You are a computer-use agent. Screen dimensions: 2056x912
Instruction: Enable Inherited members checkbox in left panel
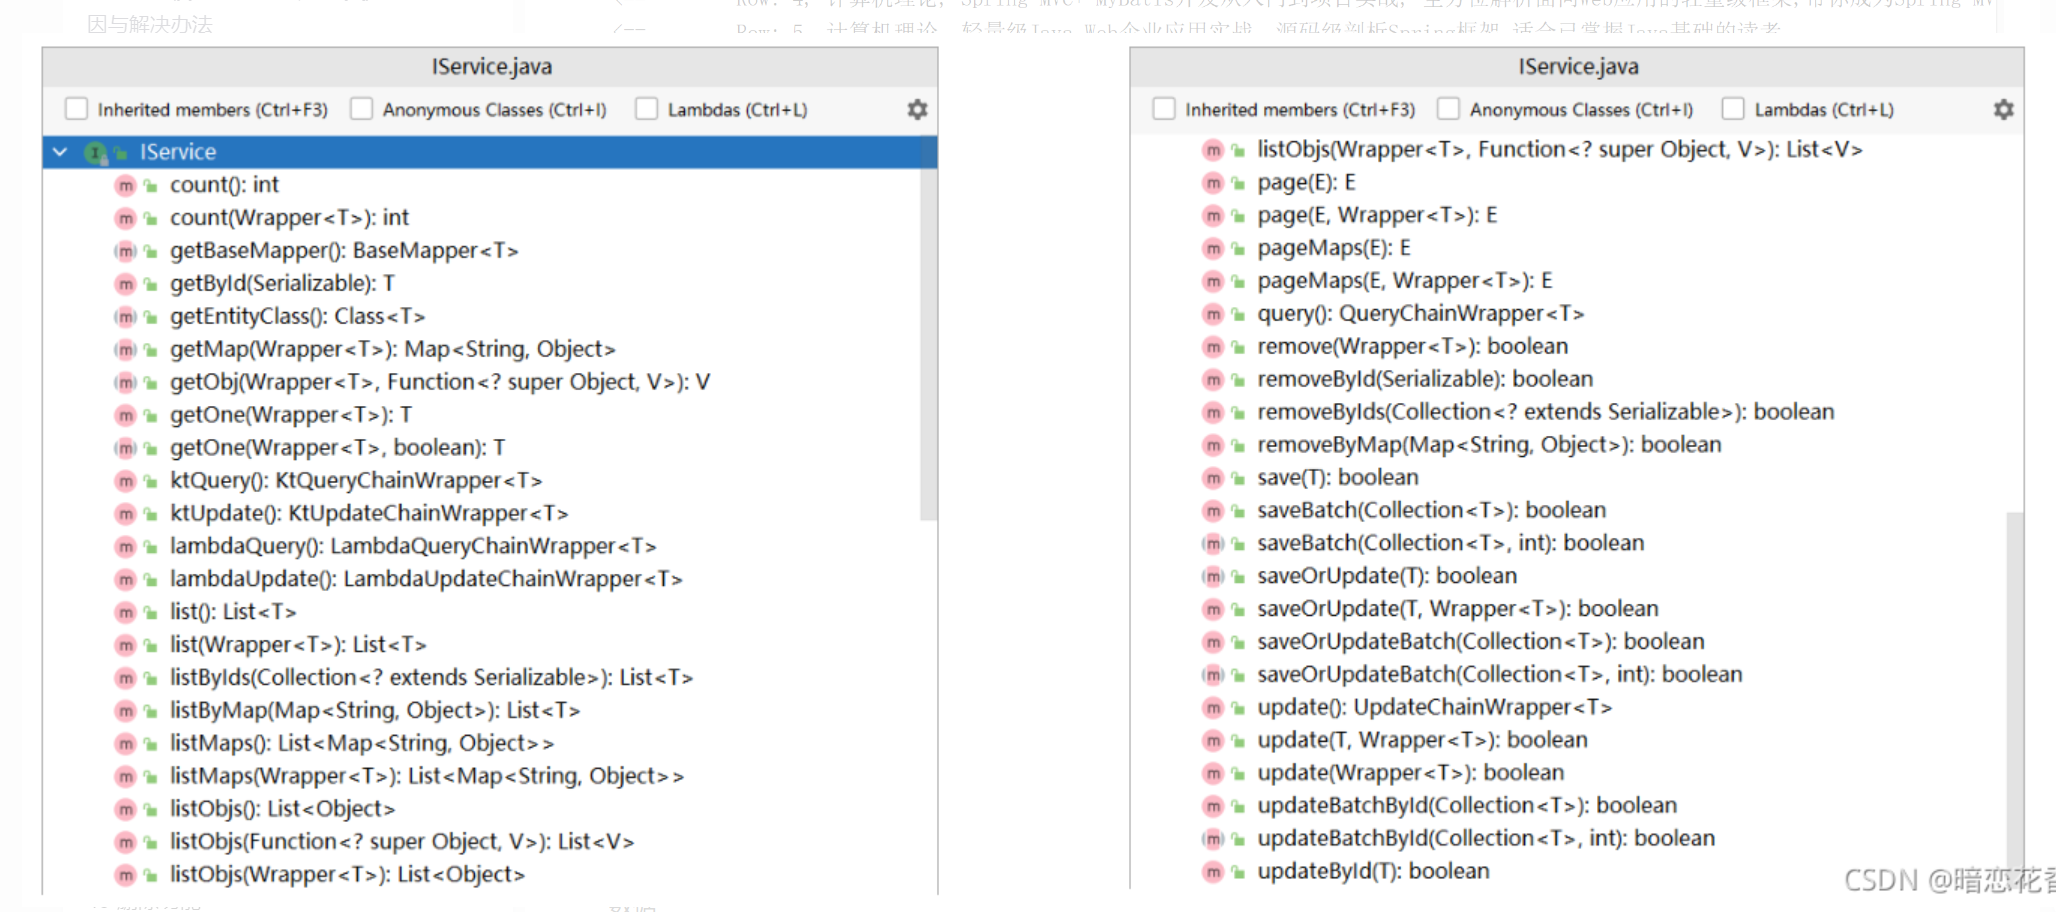pyautogui.click(x=76, y=109)
